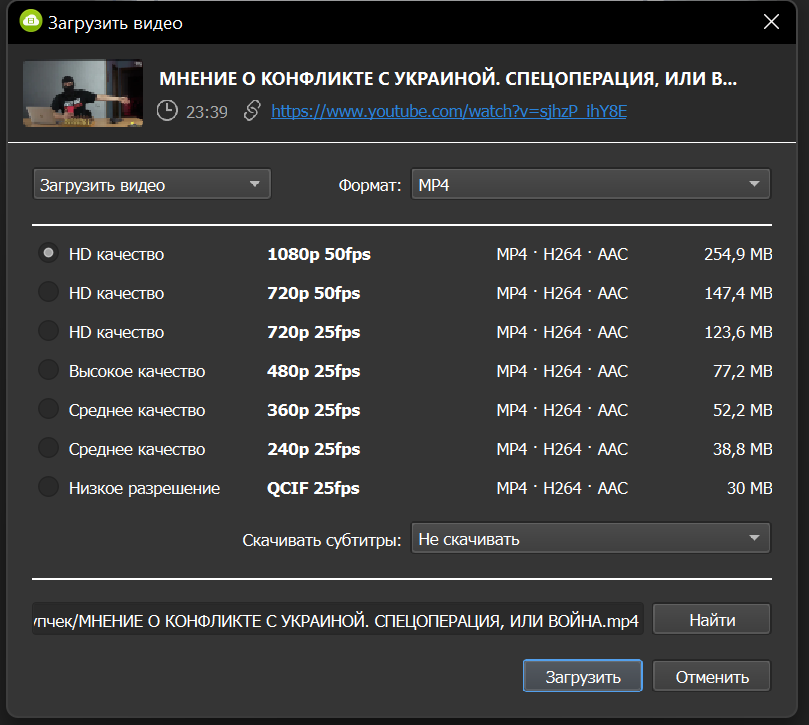
Task: Choose 480p 25fps high quality option
Action: 47,371
